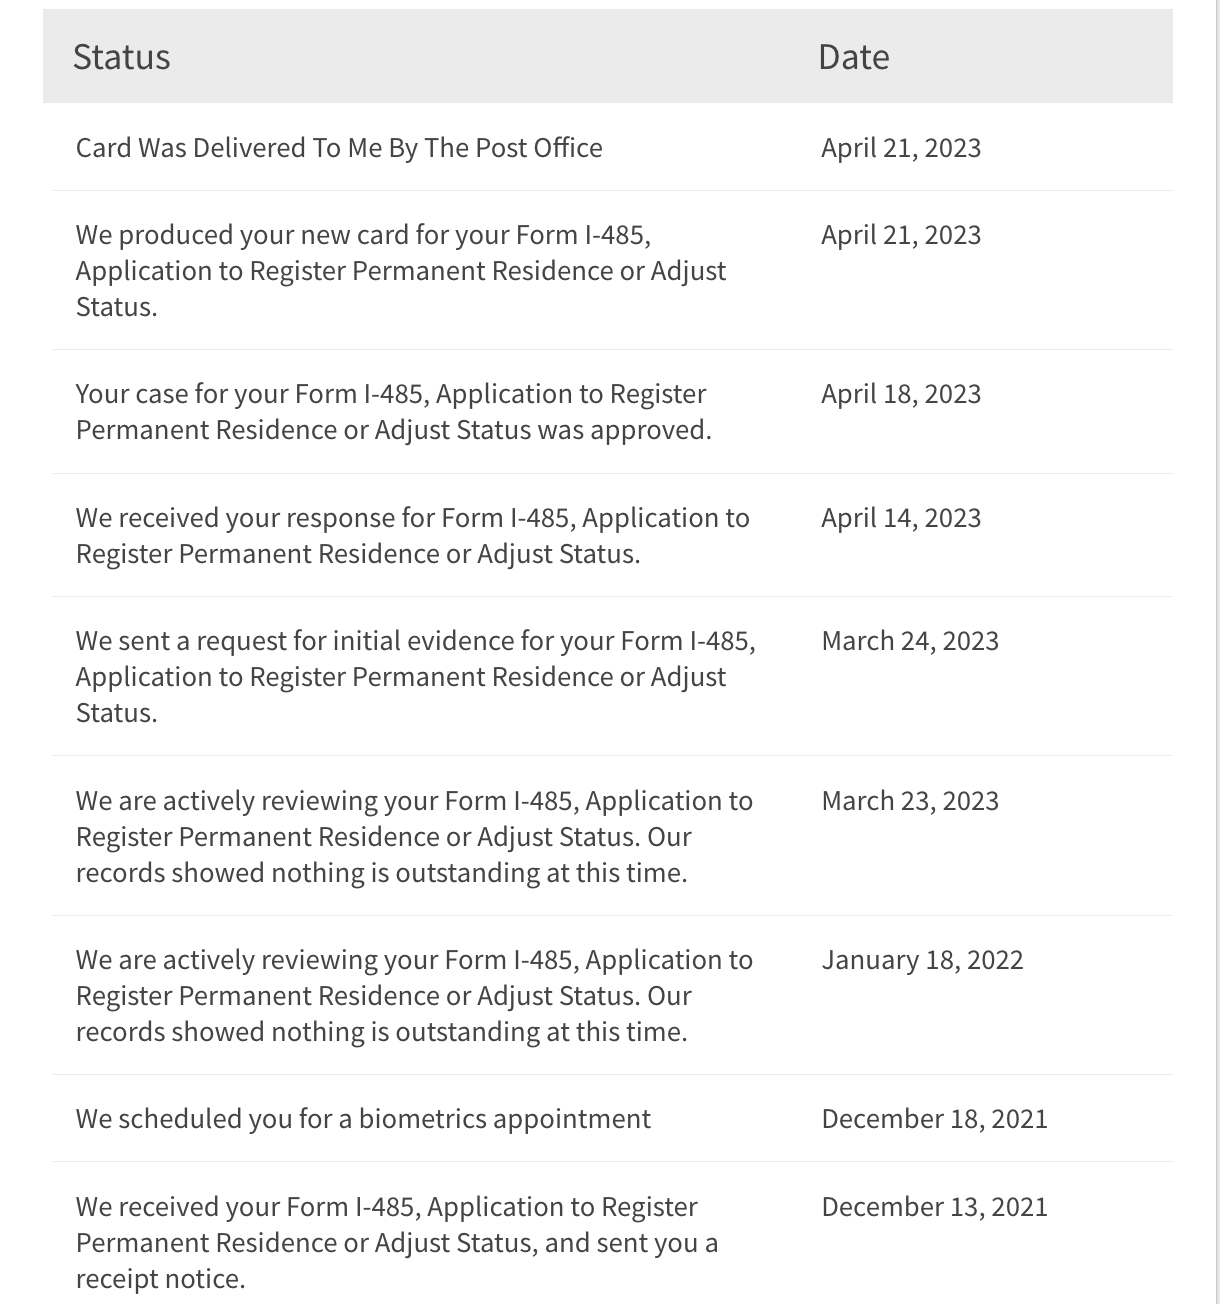Select the 'Card Was Delivered' status entry
The width and height of the screenshot is (1220, 1304).
339,148
